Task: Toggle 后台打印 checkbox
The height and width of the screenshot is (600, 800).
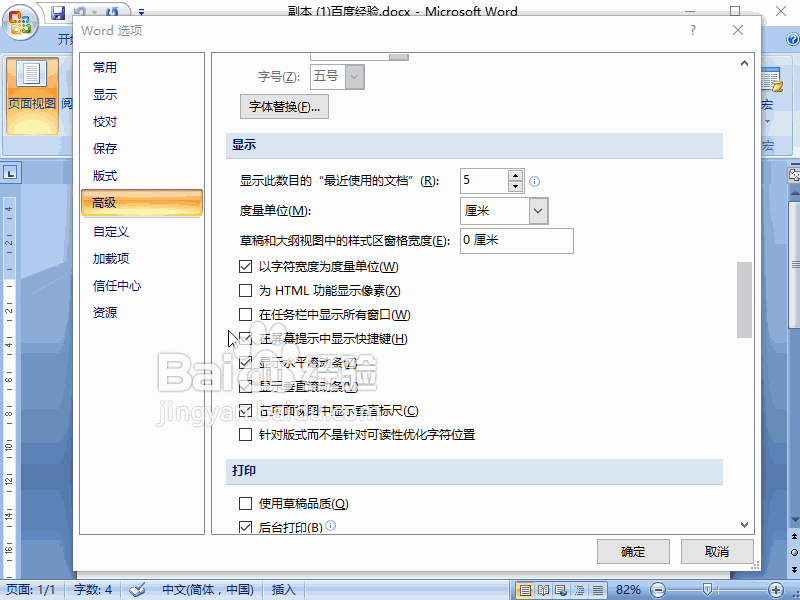Action: 245,527
